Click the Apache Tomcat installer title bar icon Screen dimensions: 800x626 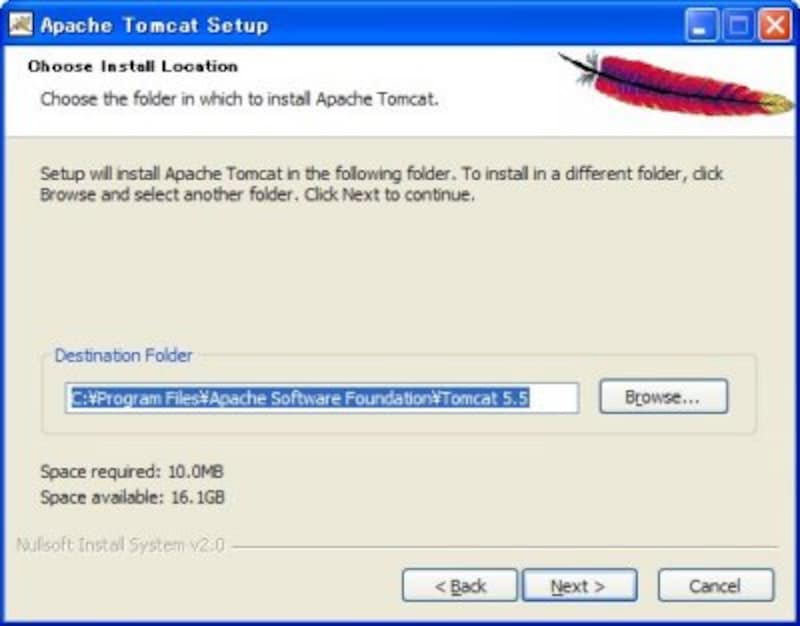21,24
